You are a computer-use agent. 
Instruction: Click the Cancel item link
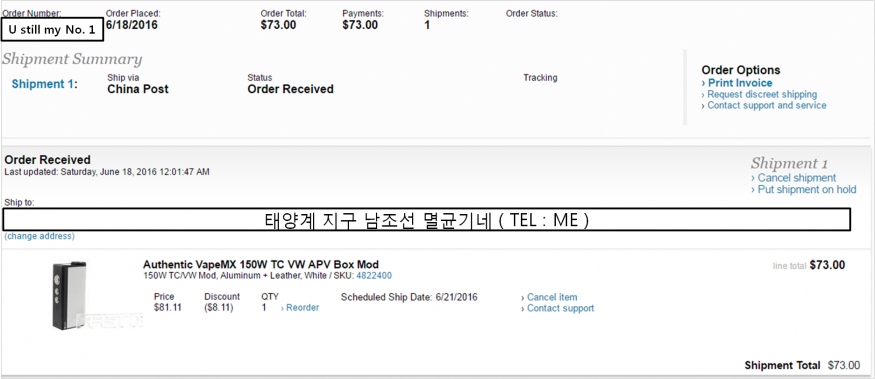[549, 298]
